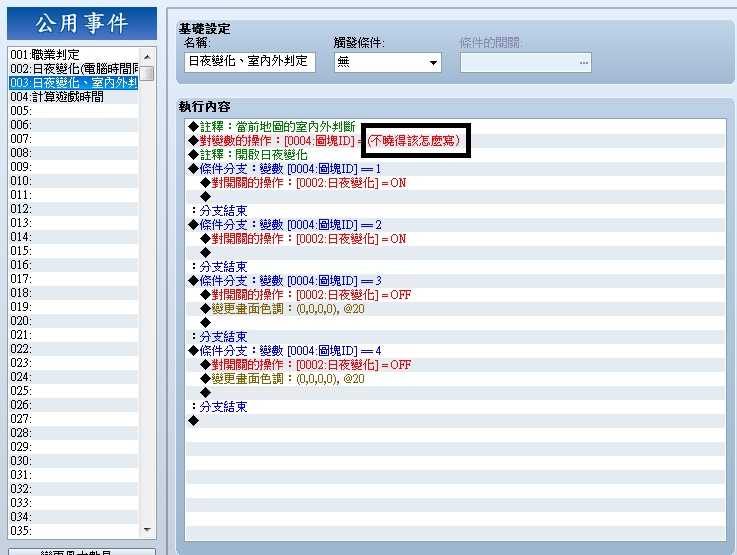Select empty common event slot 025

74,391
